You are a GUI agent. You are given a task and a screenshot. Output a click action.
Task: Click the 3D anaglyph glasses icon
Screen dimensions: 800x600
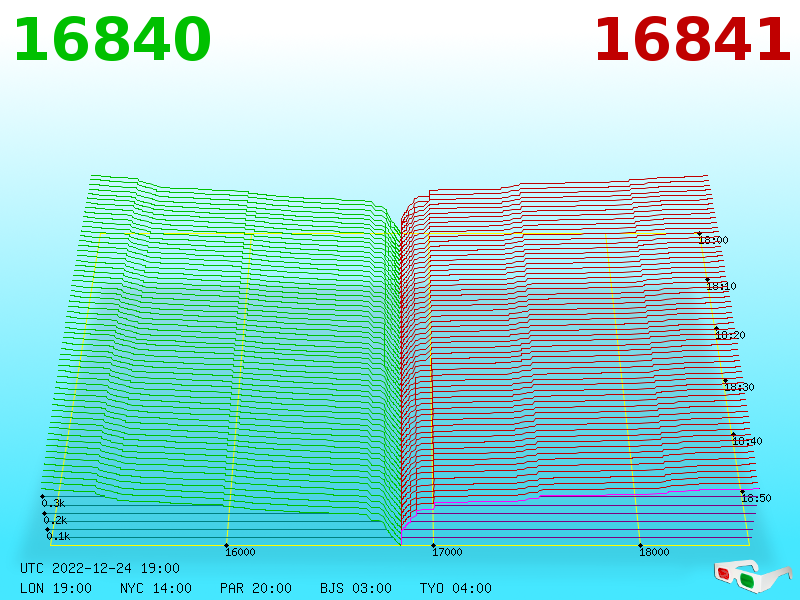[752, 576]
